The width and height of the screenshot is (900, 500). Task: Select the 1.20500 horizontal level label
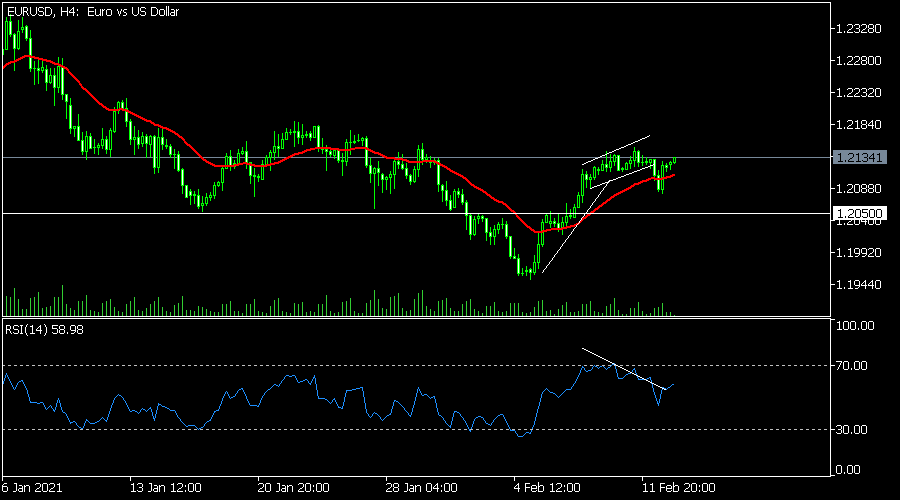click(x=859, y=214)
